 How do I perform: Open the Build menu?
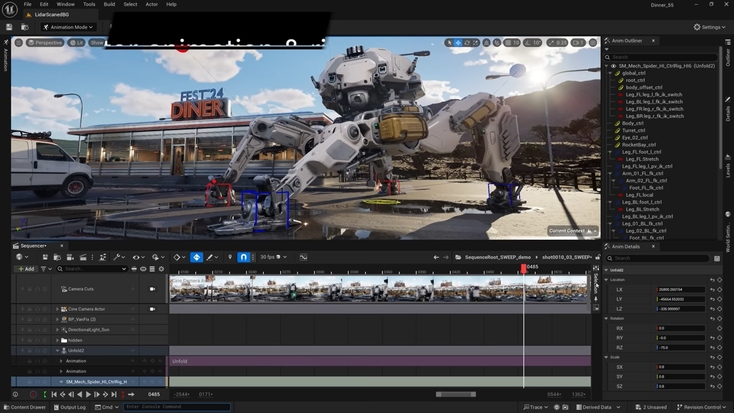click(x=109, y=4)
